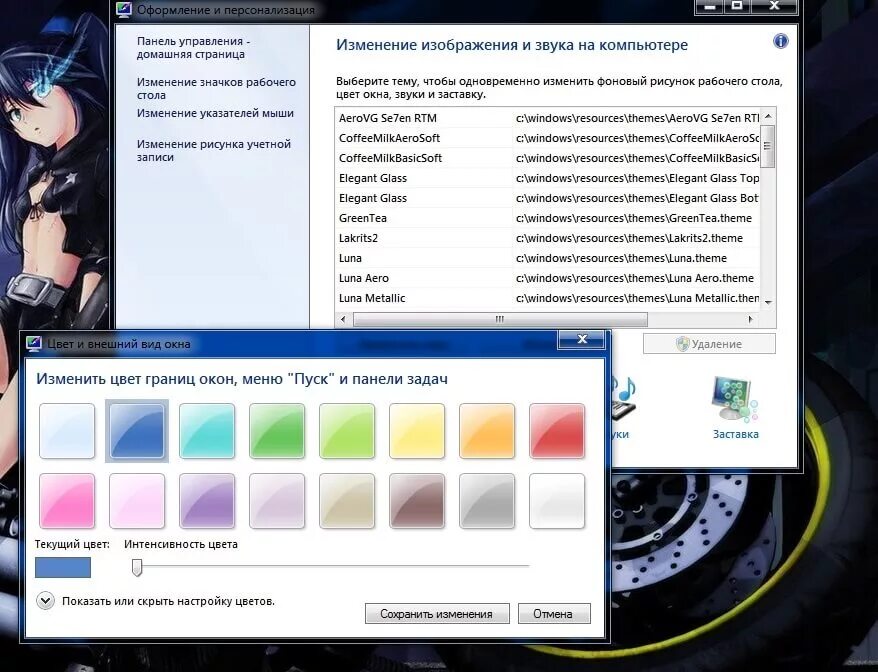Viewport: 878px width, 672px height.
Task: Expand the Показать или скрыть настройку цветов chevron
Action: [x=45, y=601]
